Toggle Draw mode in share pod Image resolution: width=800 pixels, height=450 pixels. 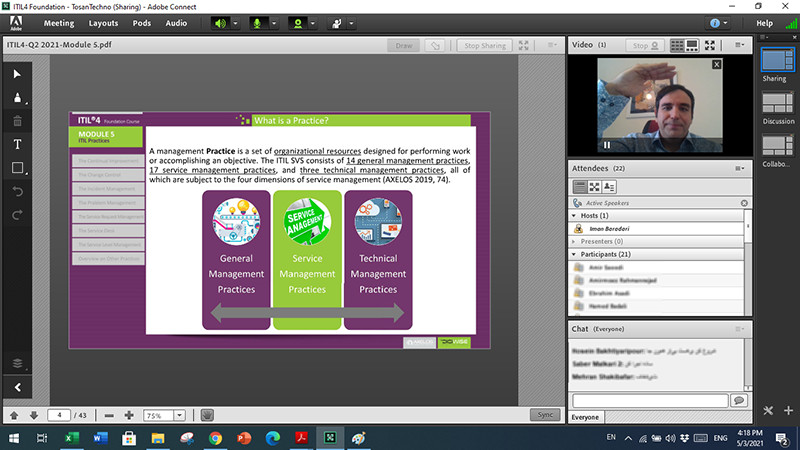click(404, 45)
